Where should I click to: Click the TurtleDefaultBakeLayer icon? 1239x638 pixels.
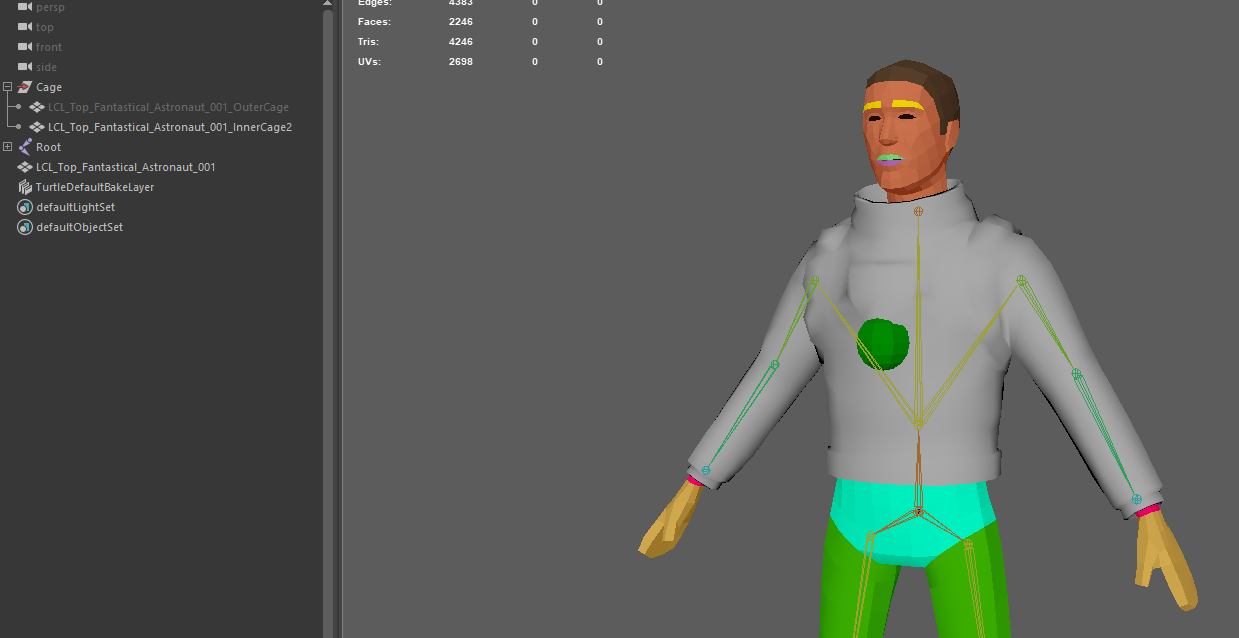[x=25, y=187]
